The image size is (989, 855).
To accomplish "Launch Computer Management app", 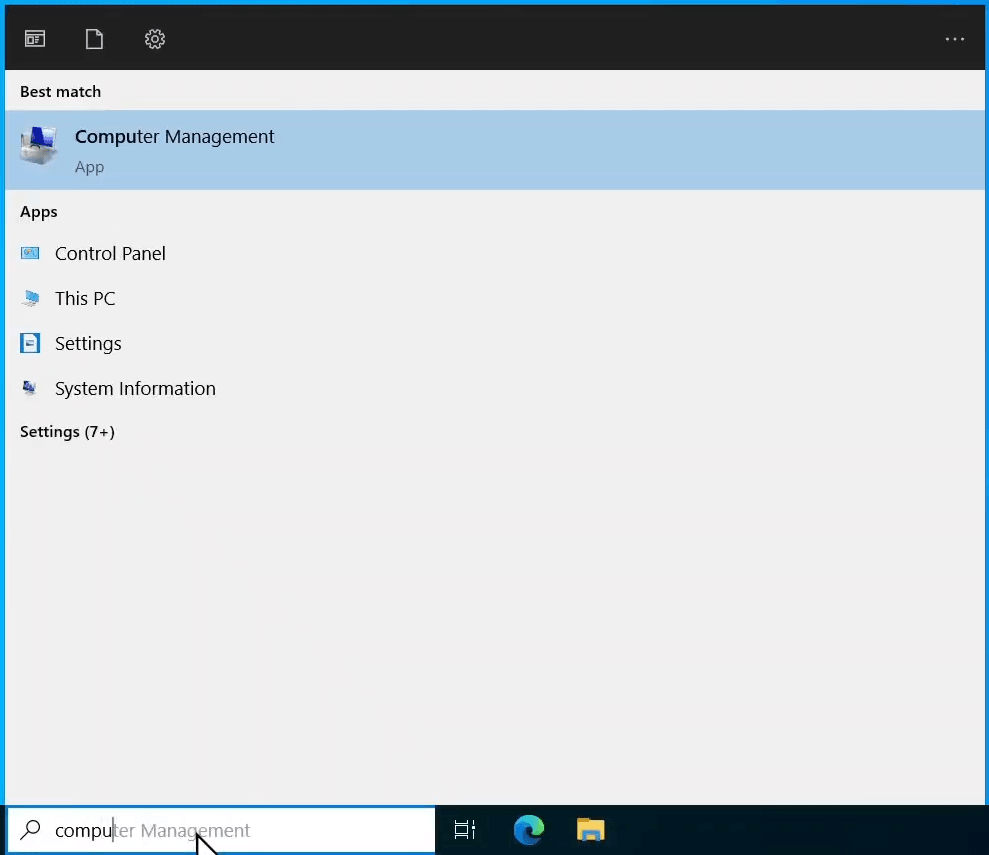I will (x=175, y=137).
